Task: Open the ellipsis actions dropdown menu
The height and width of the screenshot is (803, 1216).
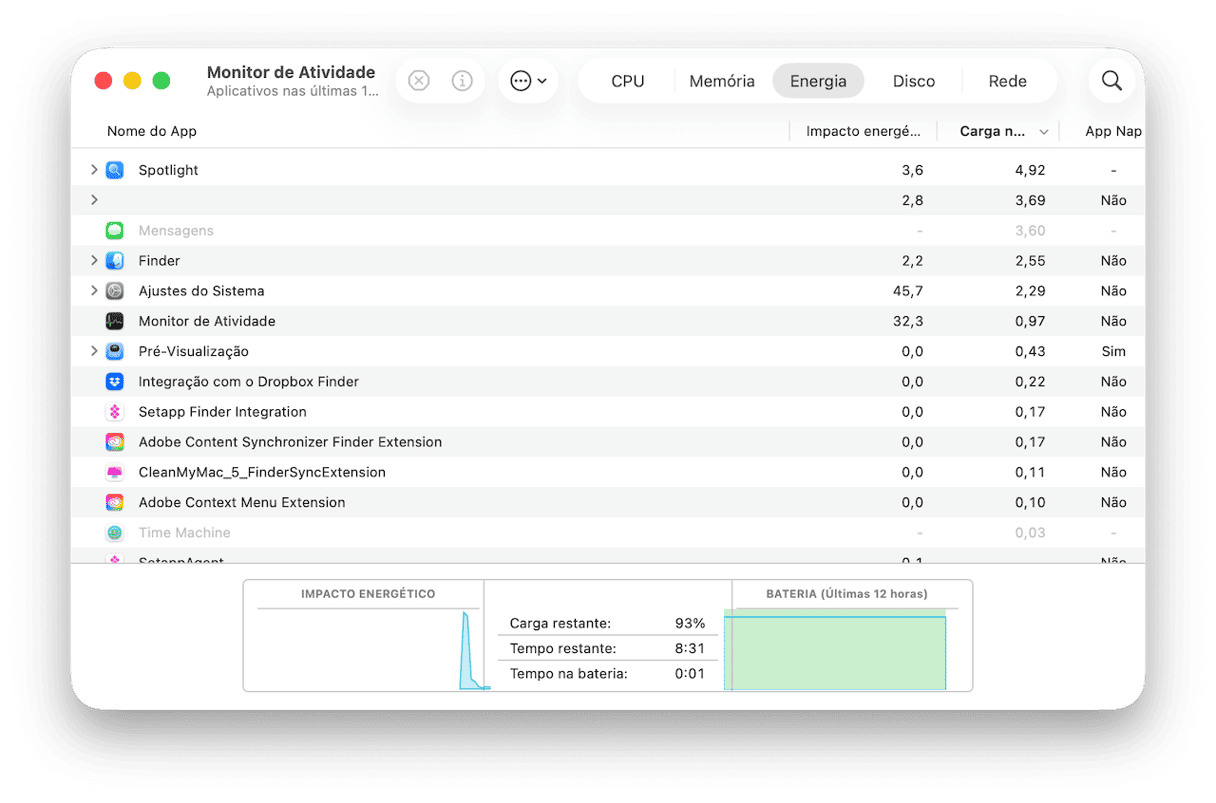Action: (x=528, y=81)
